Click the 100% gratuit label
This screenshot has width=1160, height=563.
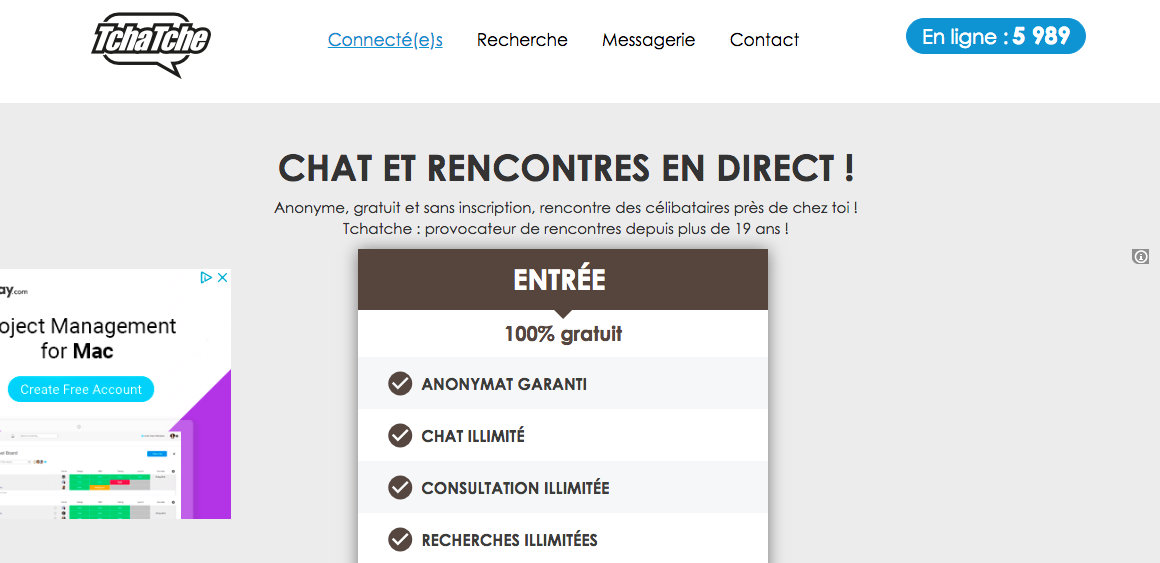pos(563,334)
